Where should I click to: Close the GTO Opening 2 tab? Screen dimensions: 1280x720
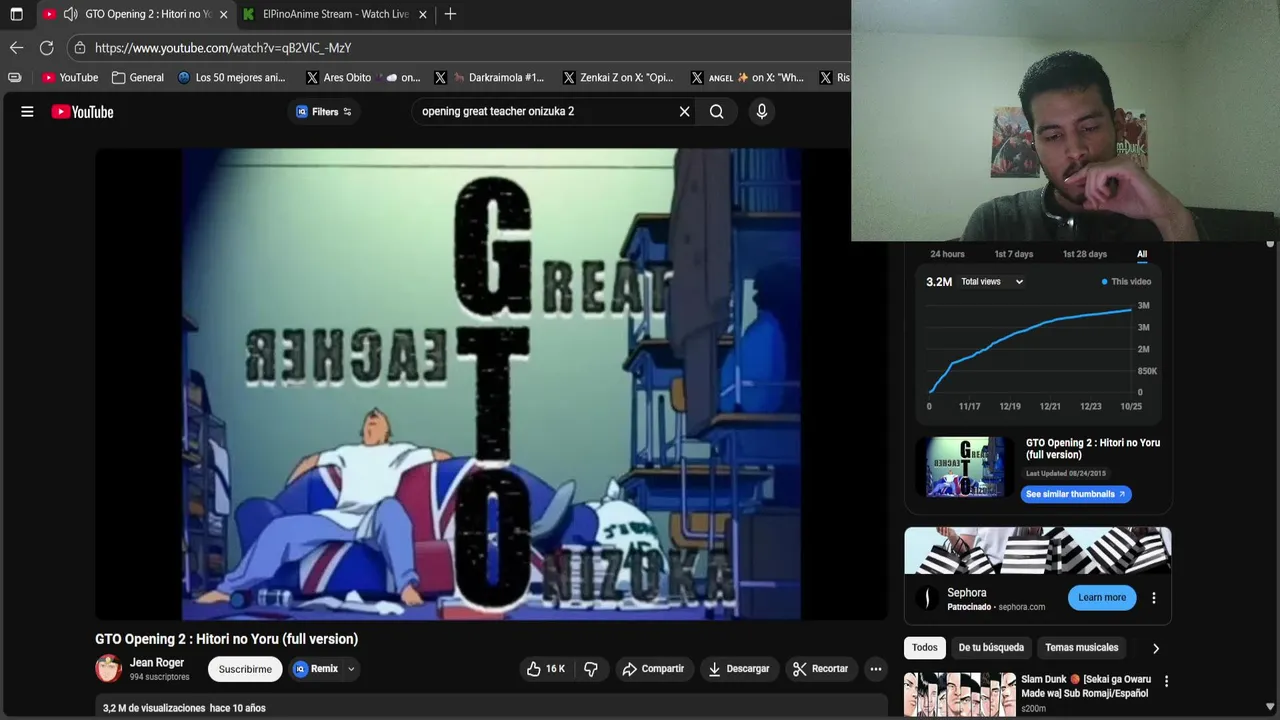click(x=223, y=14)
